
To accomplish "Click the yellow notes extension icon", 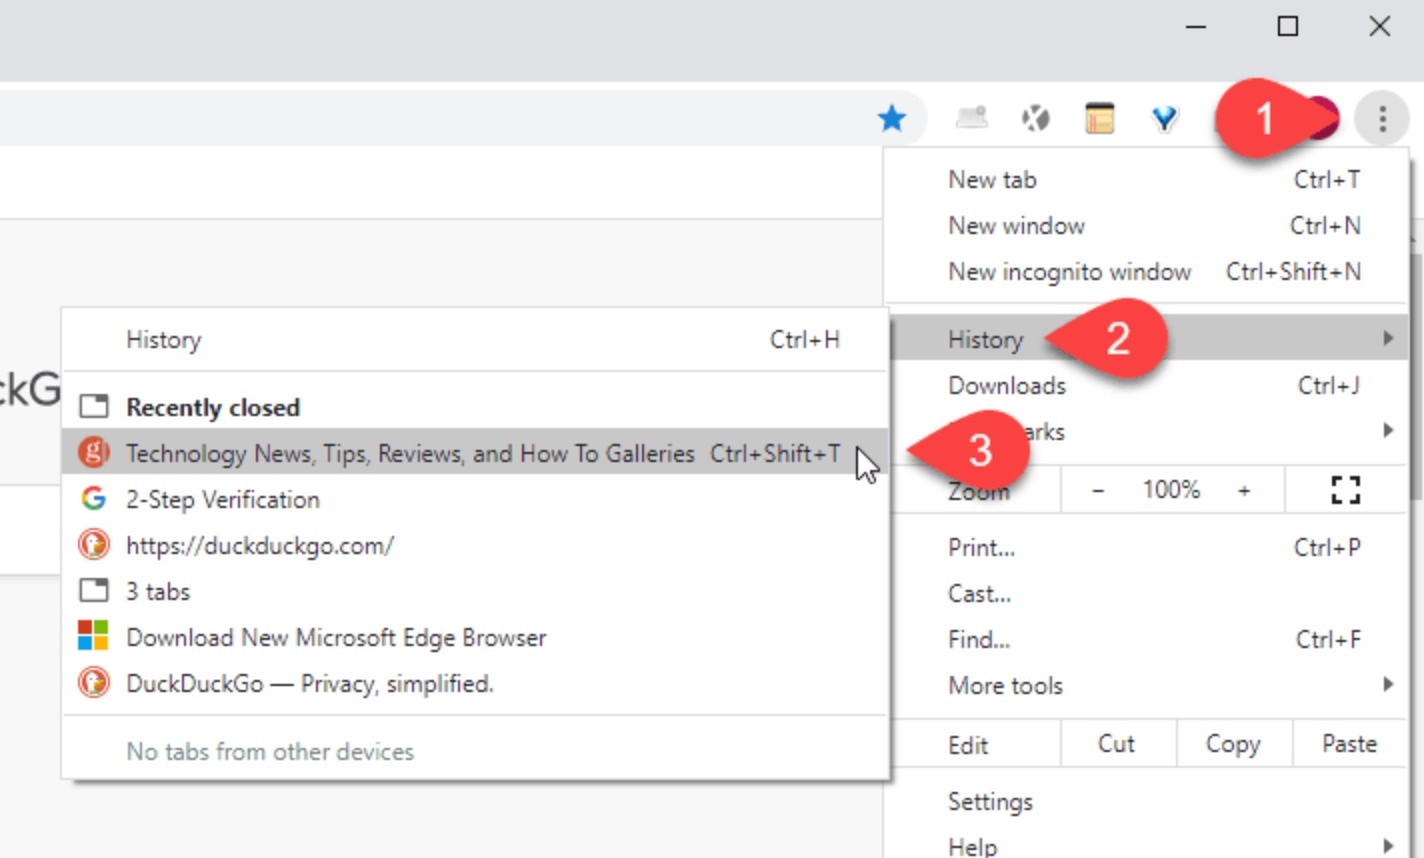I will (x=1099, y=119).
